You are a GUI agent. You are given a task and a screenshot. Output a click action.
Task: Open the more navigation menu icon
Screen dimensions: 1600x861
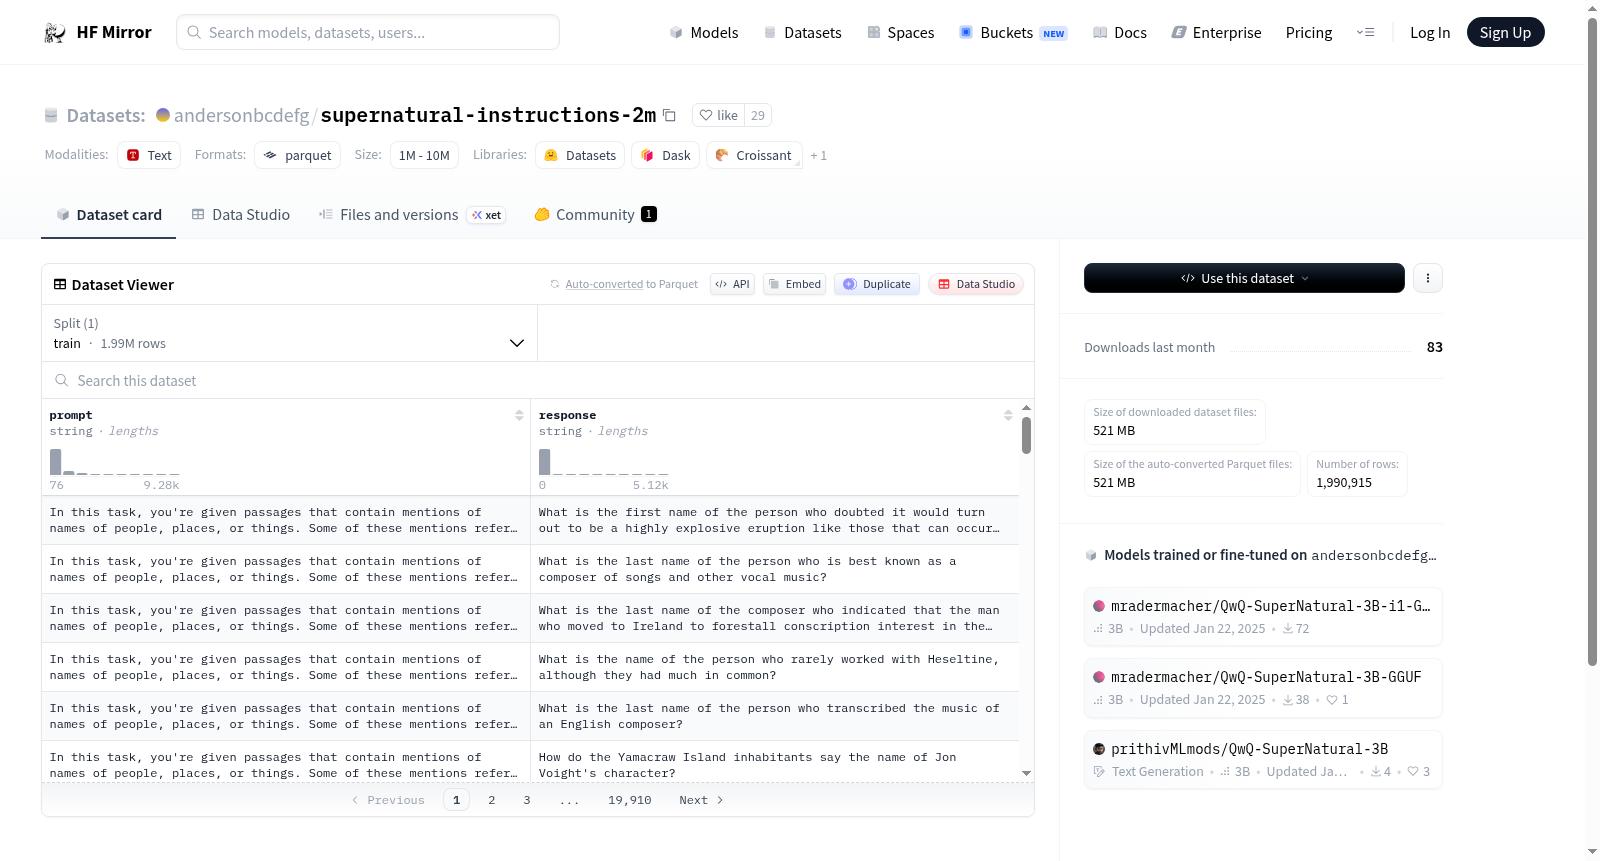click(1365, 32)
